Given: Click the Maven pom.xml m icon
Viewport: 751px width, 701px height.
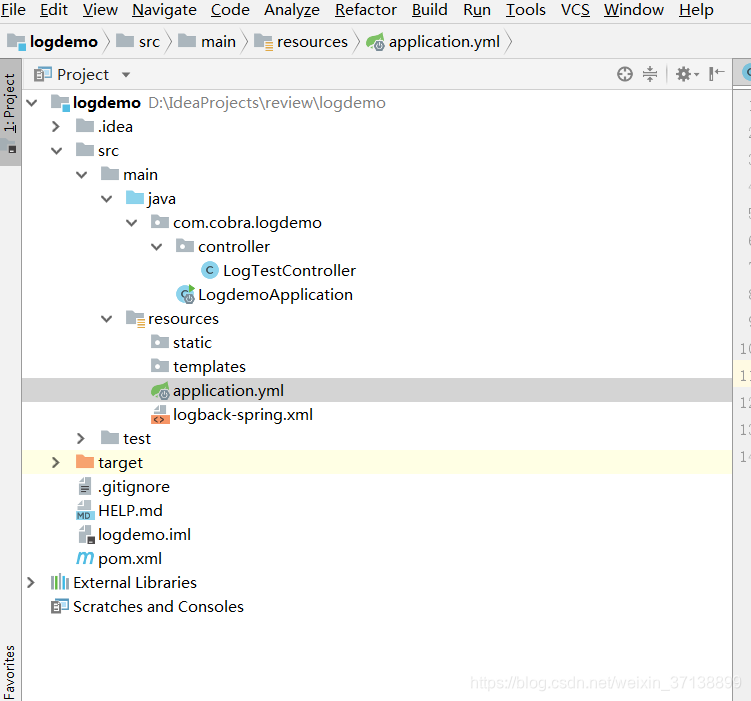Looking at the screenshot, I should click(85, 558).
